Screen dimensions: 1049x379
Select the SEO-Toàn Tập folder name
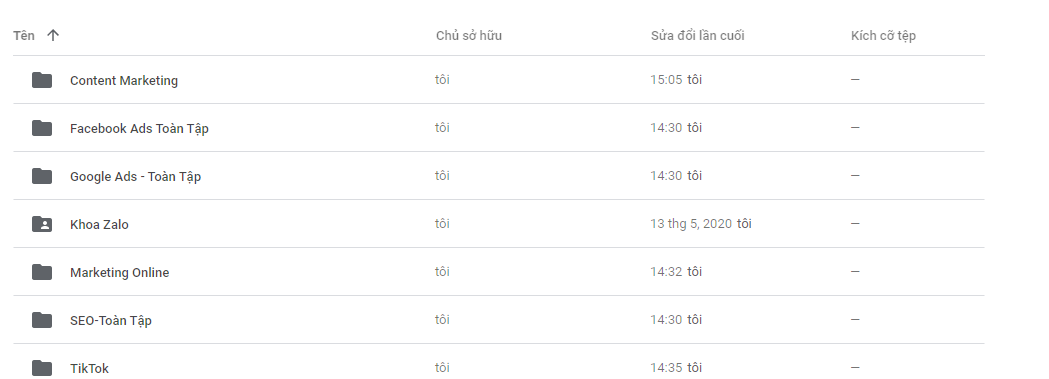coord(110,321)
